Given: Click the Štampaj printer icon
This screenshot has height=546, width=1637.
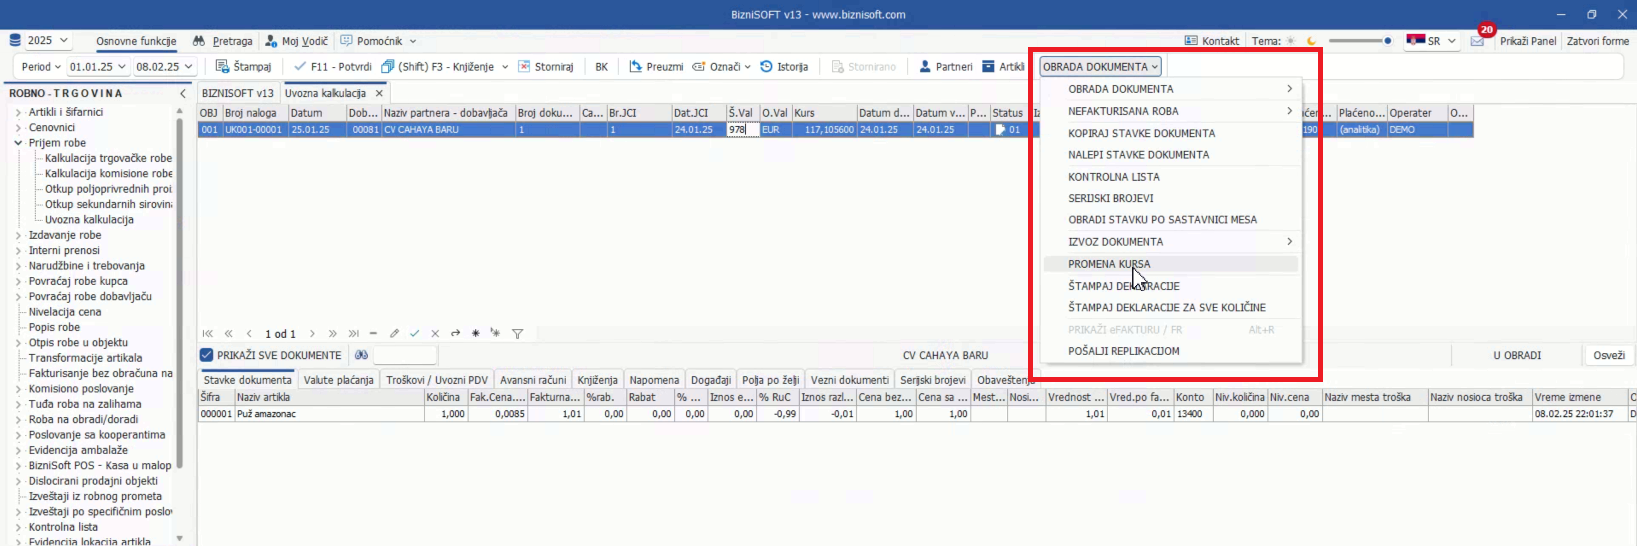Looking at the screenshot, I should click(x=223, y=67).
